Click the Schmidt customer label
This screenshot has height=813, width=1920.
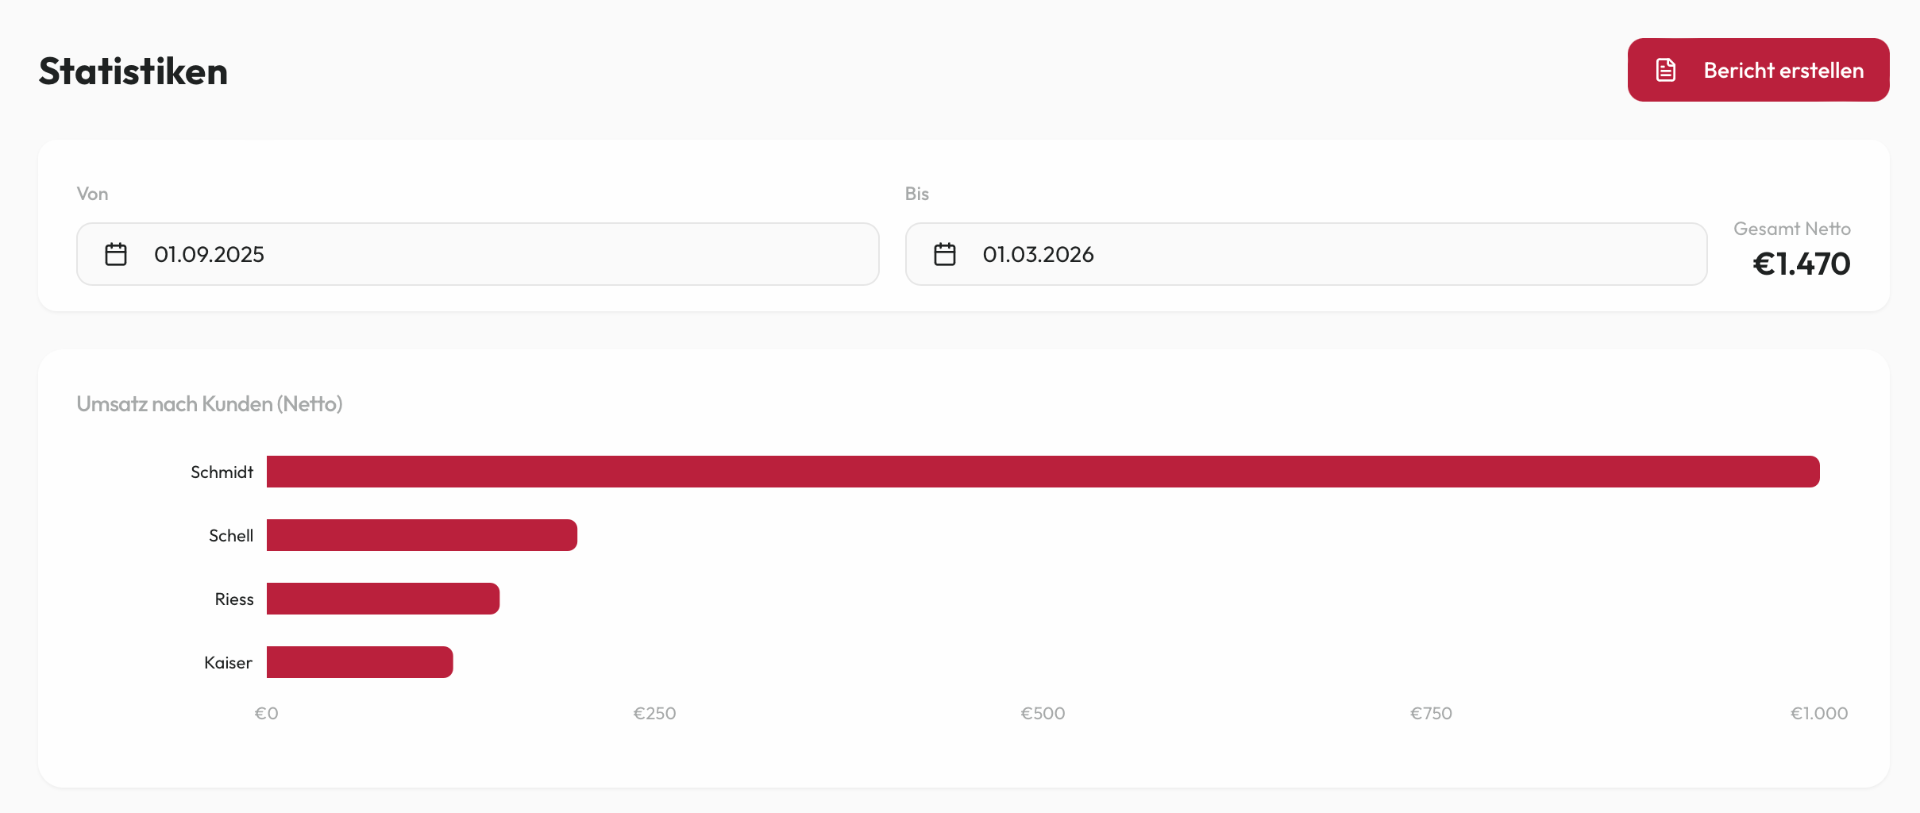tap(222, 472)
